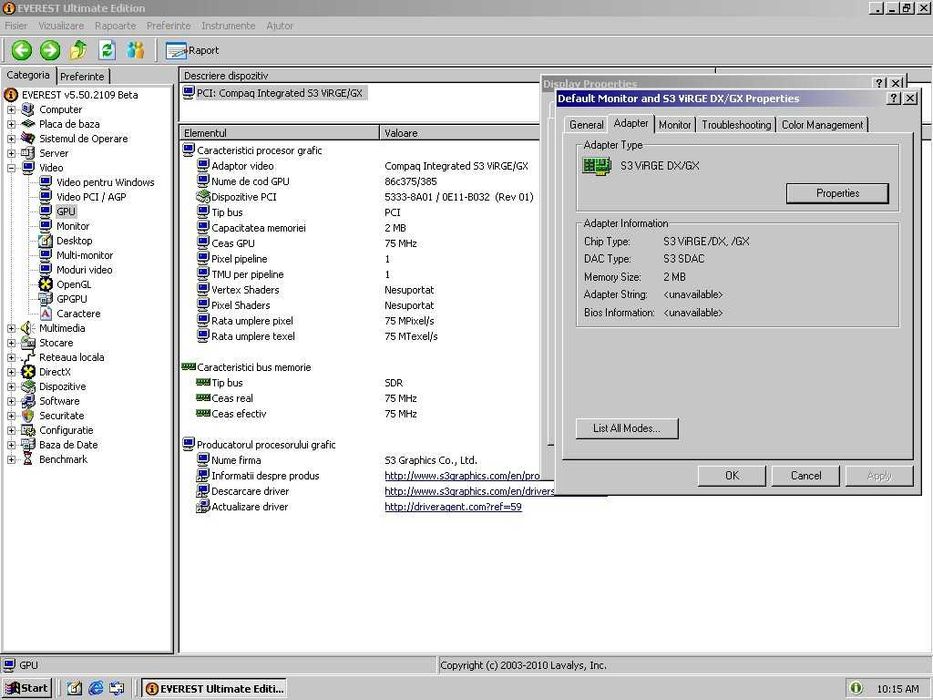Click EVEREST Ultimate Edition taskbar button
The height and width of the screenshot is (700, 933).
(x=214, y=688)
